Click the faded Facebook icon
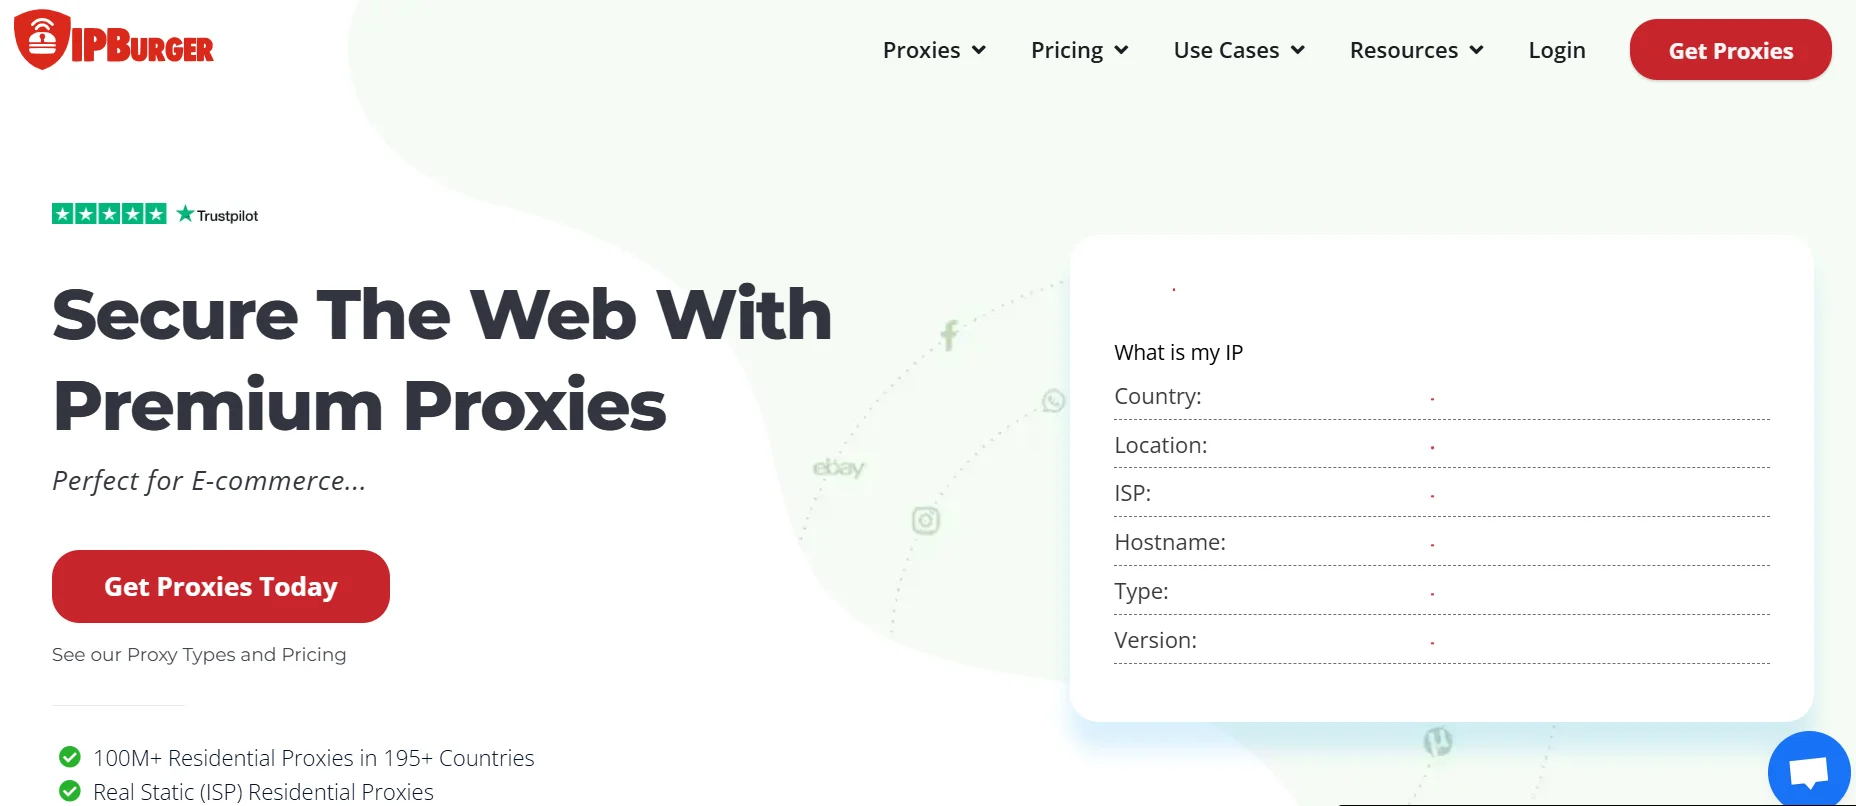Image resolution: width=1856 pixels, height=806 pixels. (x=949, y=335)
